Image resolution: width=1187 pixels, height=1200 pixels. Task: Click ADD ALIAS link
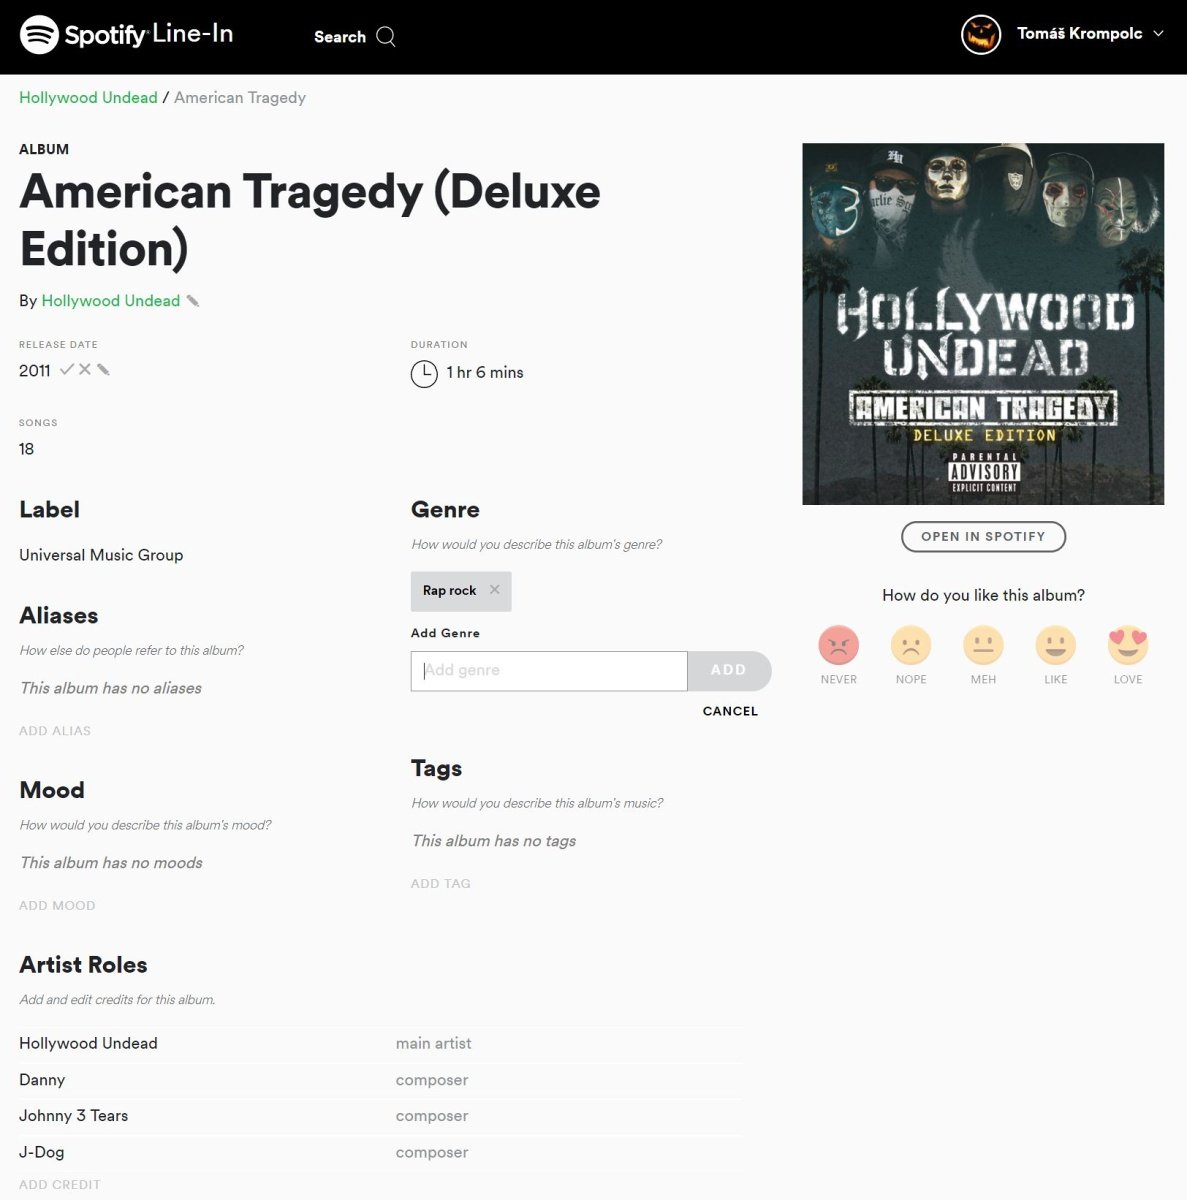pyautogui.click(x=55, y=731)
